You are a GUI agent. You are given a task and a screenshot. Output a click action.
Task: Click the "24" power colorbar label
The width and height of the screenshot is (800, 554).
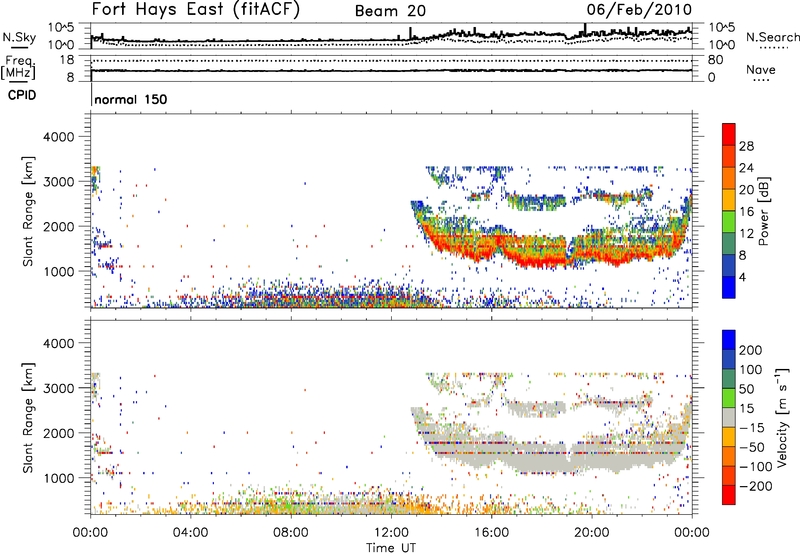(746, 168)
